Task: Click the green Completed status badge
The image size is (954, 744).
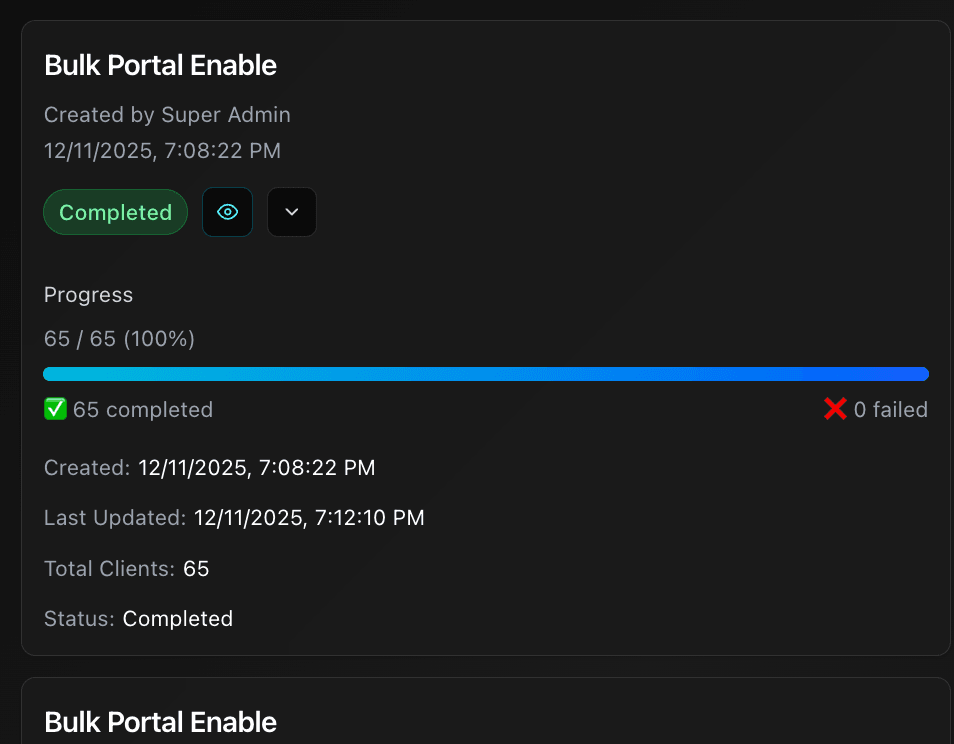Action: (116, 212)
